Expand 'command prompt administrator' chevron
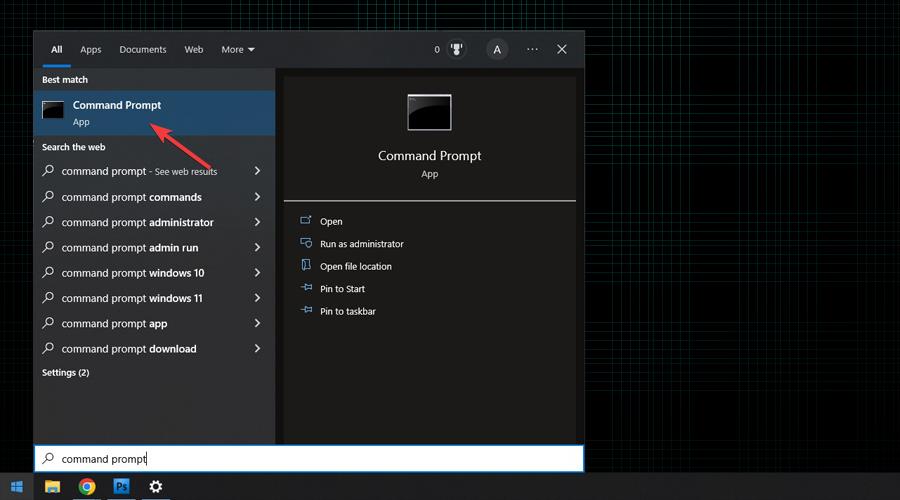The image size is (900, 500). (x=257, y=222)
